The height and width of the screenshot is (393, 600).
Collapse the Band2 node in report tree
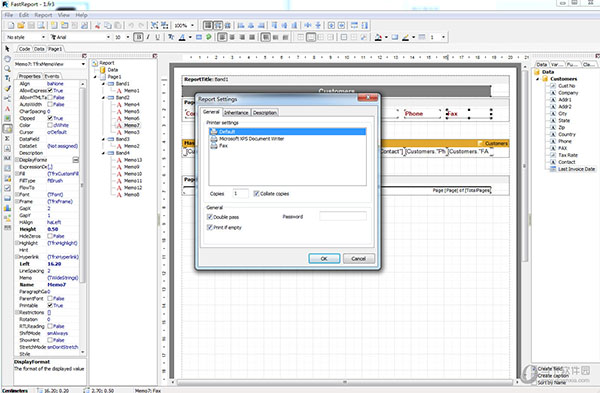point(103,98)
